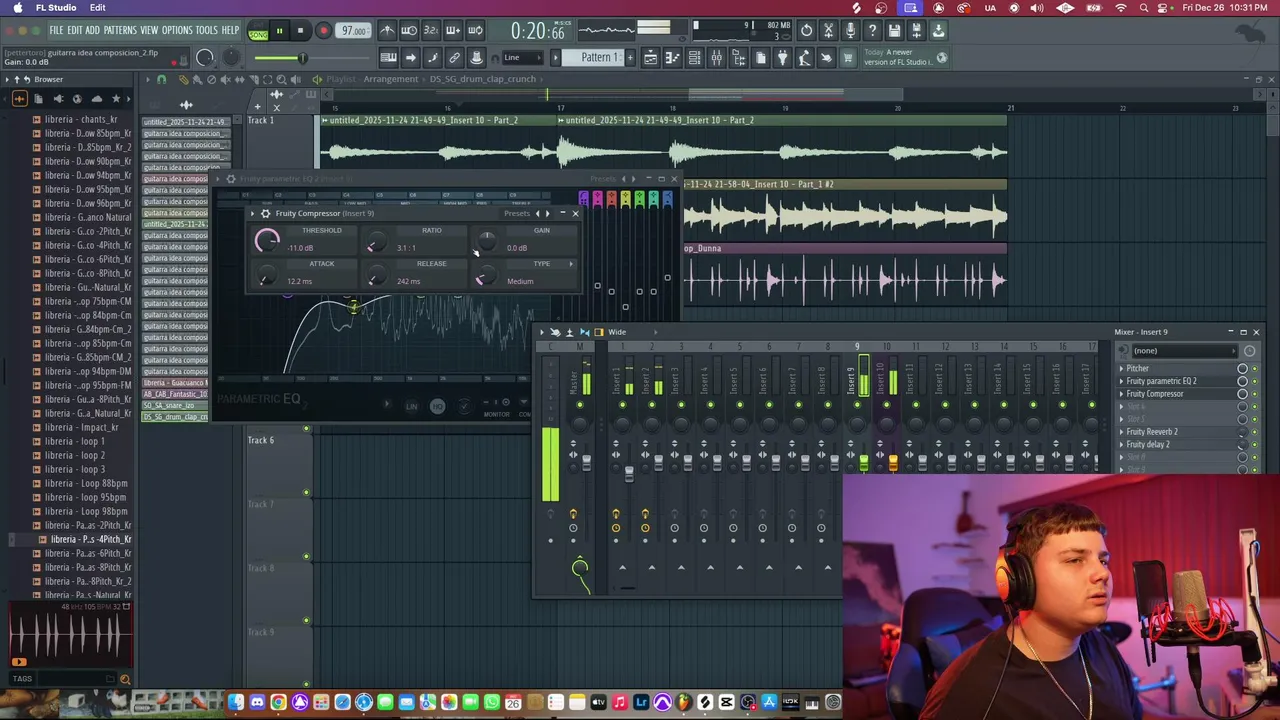Mute the Master mixer track LED
The height and width of the screenshot is (720, 1280).
click(579, 405)
